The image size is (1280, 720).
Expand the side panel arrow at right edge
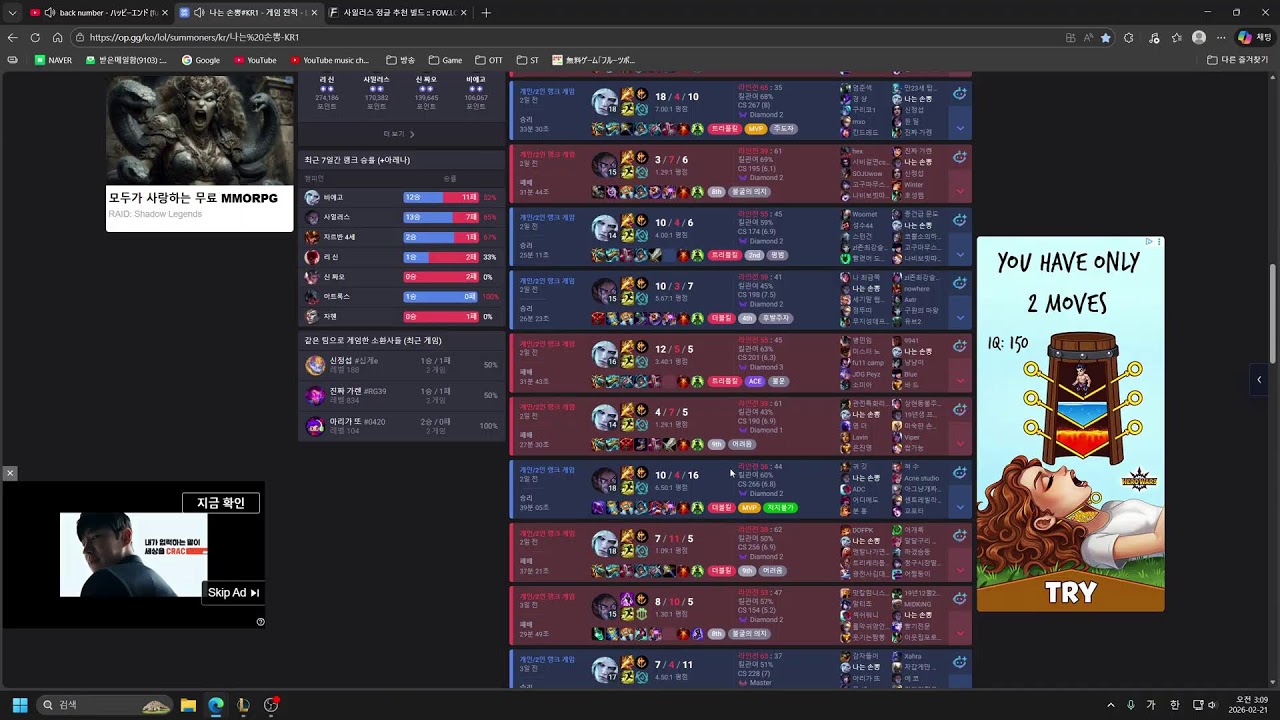[1259, 379]
